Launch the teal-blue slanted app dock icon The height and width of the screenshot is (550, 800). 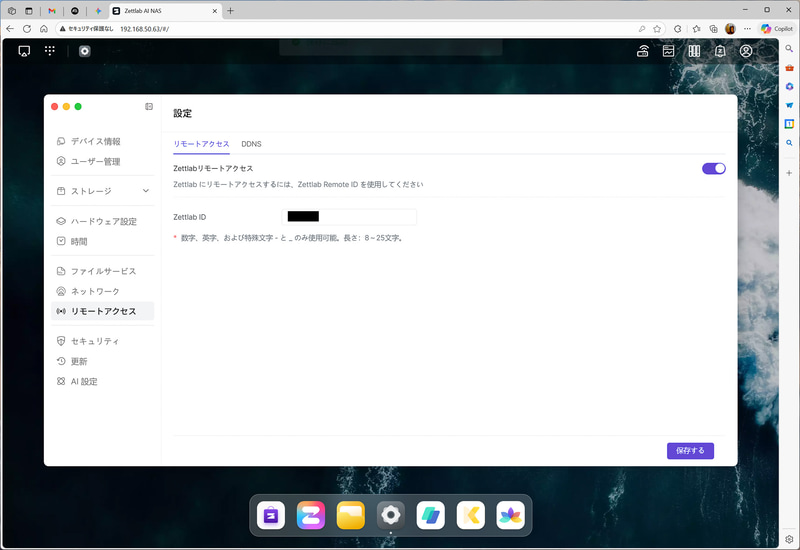(x=431, y=515)
